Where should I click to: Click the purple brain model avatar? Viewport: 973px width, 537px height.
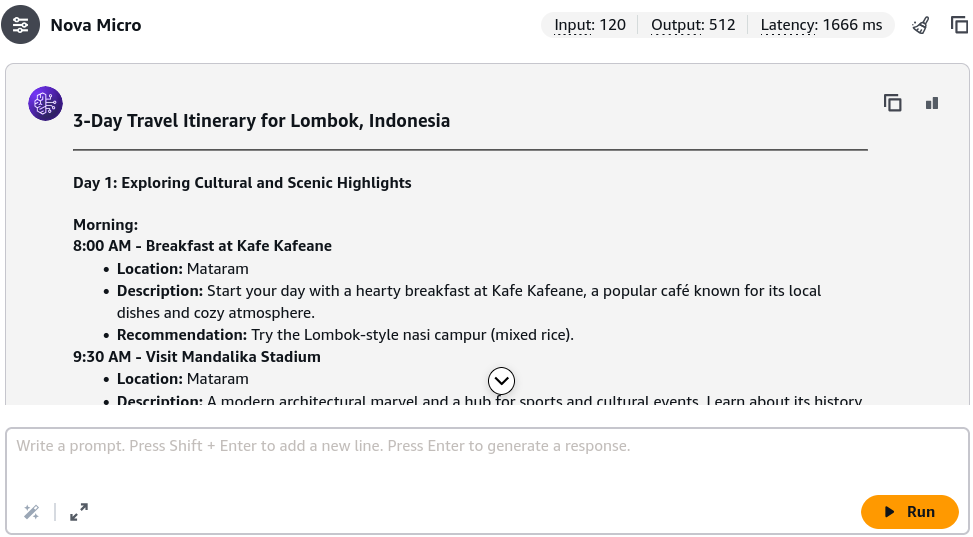pyautogui.click(x=45, y=103)
